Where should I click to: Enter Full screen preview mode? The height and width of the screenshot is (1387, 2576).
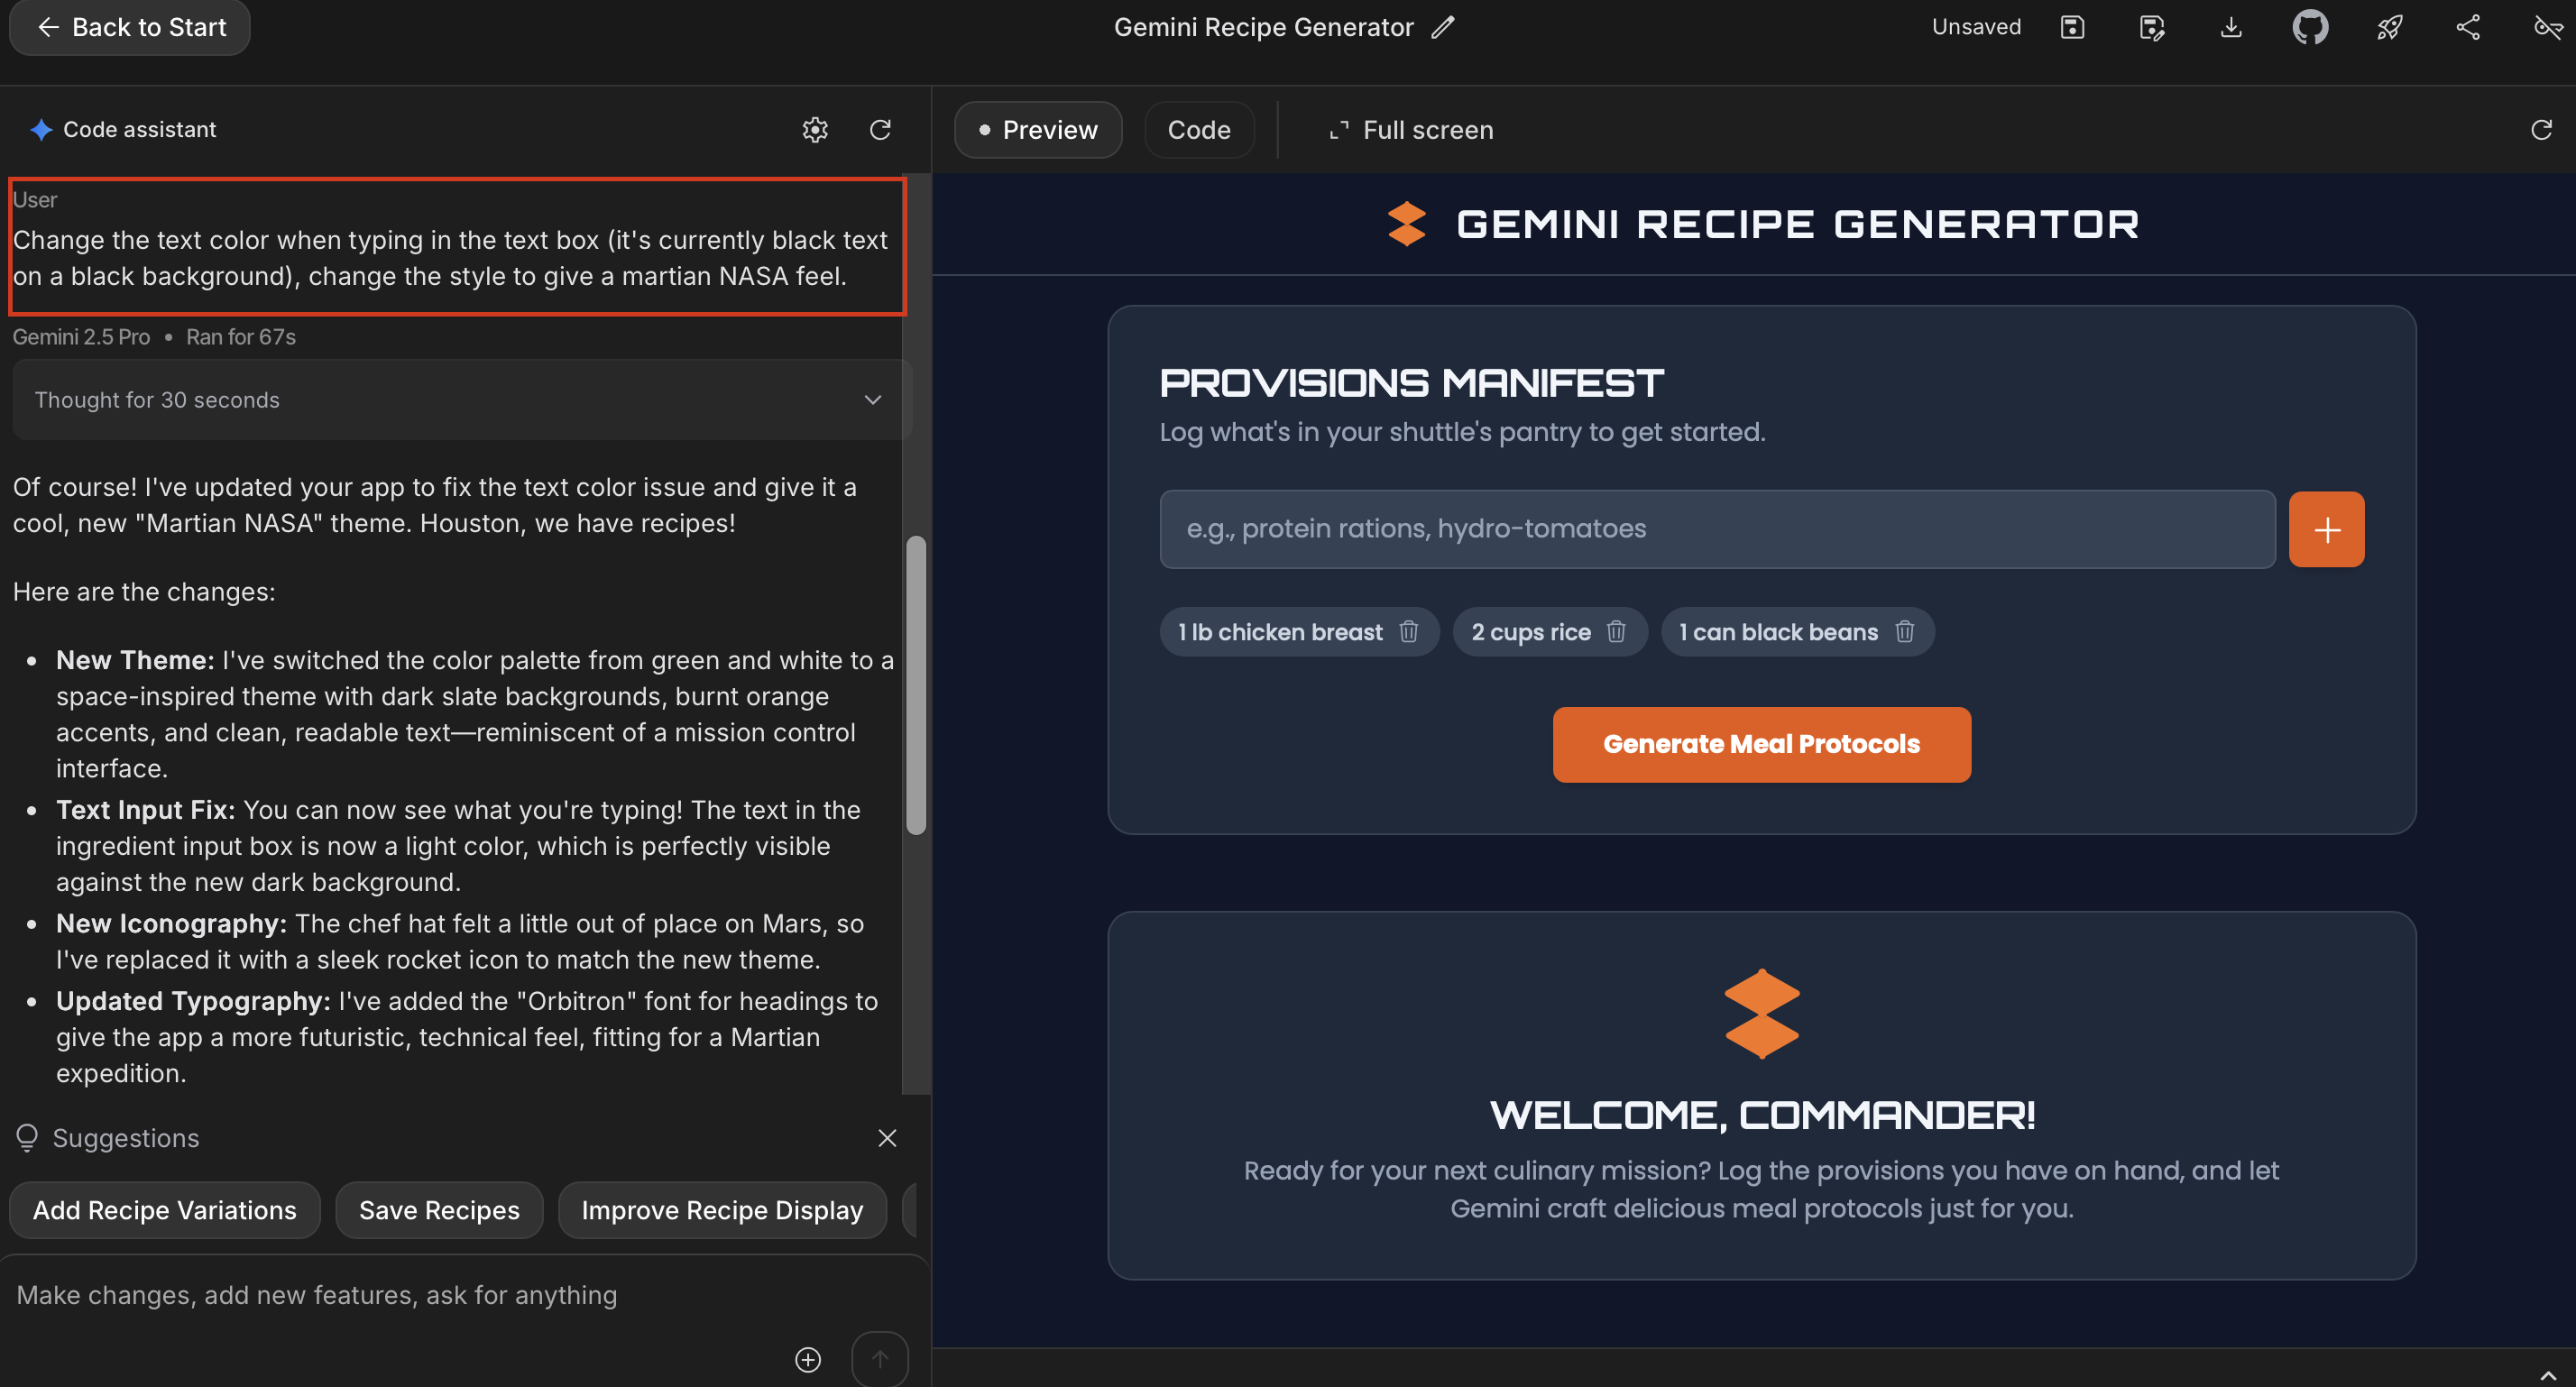1409,129
